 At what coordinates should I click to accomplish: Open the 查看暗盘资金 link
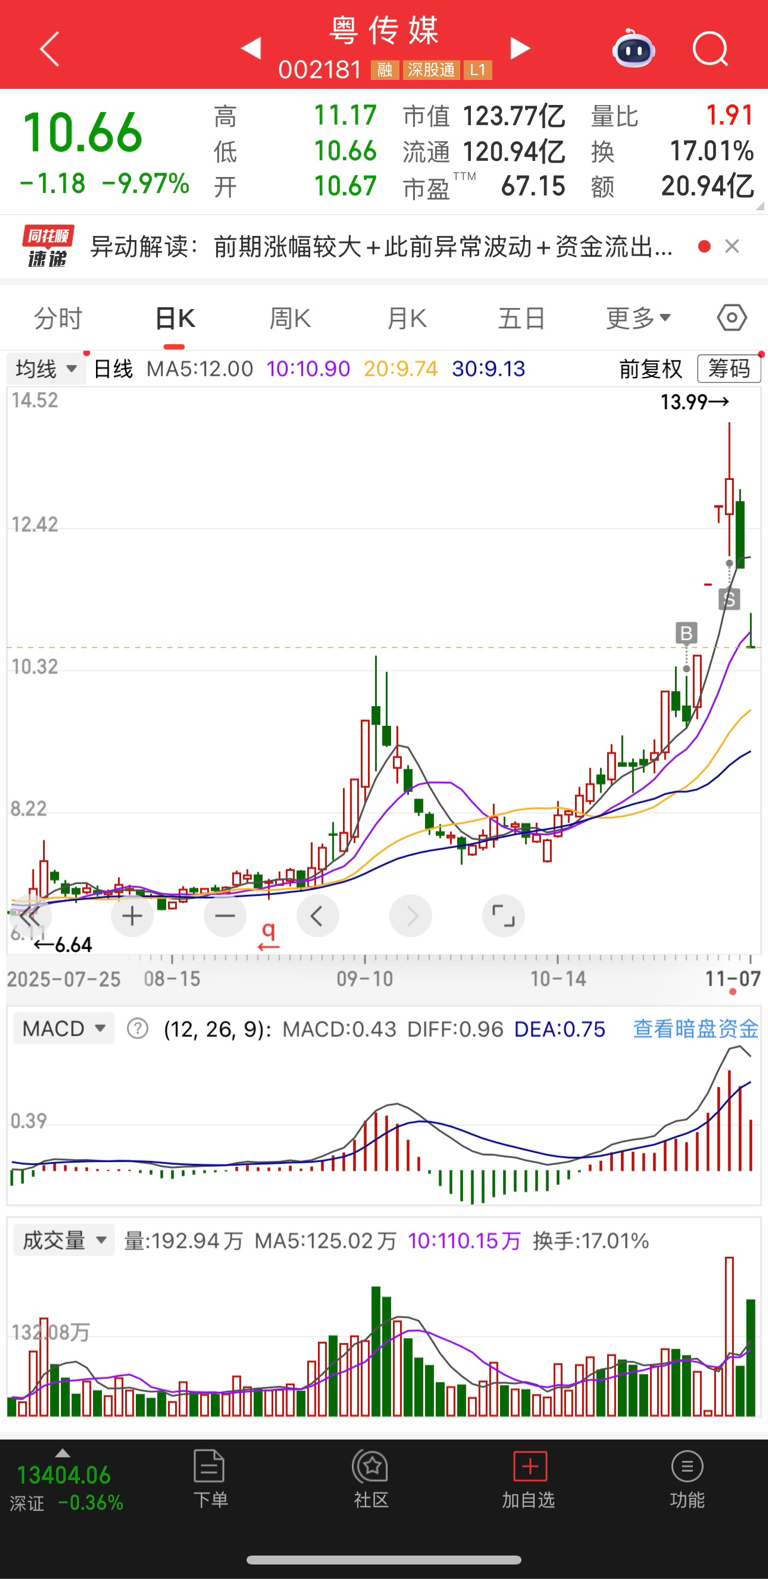[x=696, y=1029]
